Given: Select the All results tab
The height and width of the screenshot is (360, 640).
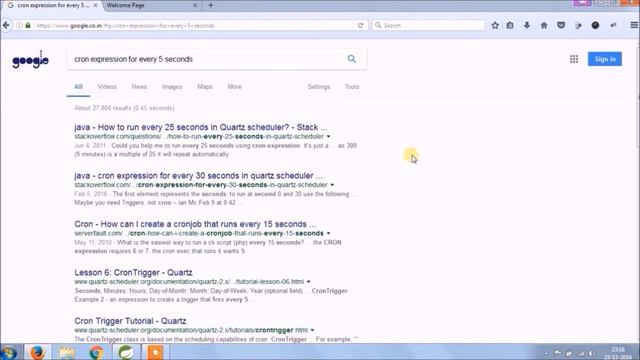Looking at the screenshot, I should pos(78,87).
